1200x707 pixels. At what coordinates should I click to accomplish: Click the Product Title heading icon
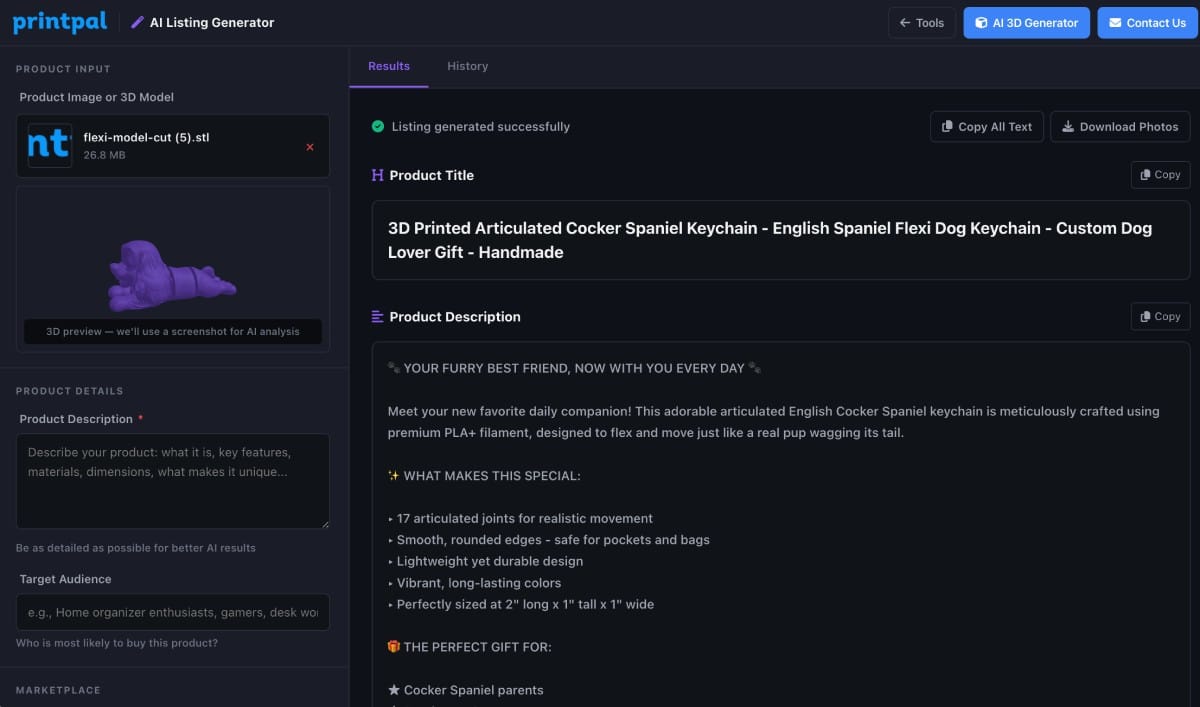(377, 175)
